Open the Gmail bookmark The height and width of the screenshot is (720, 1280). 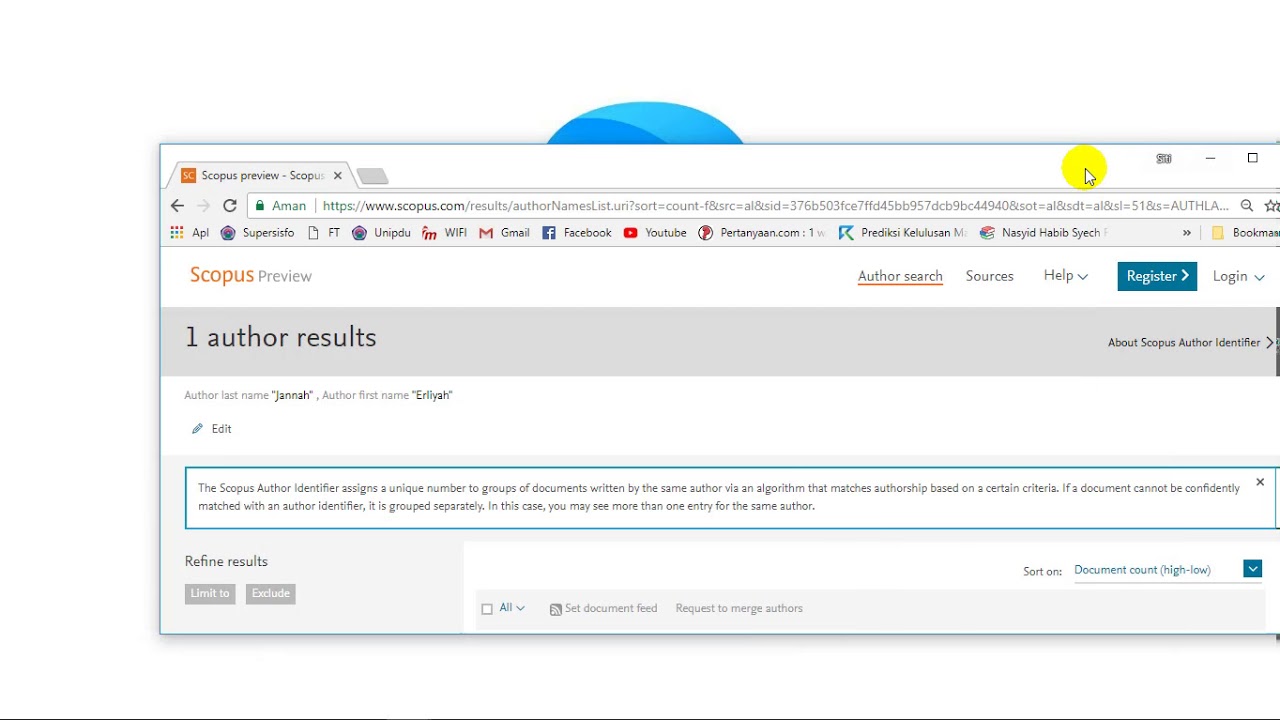pyautogui.click(x=505, y=233)
